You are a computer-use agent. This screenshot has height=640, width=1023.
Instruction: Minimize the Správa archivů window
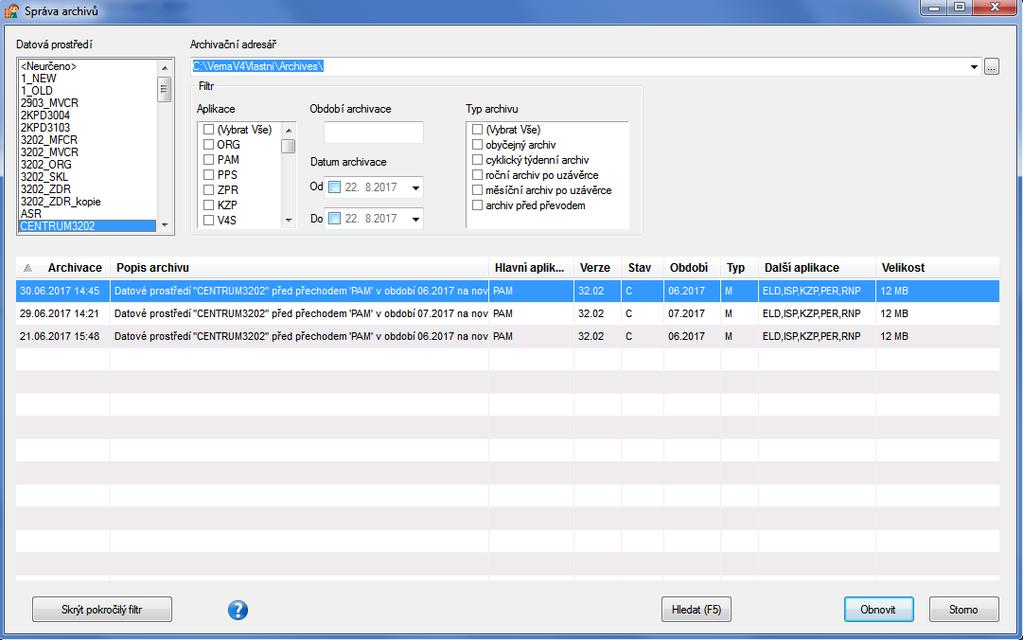pos(934,8)
